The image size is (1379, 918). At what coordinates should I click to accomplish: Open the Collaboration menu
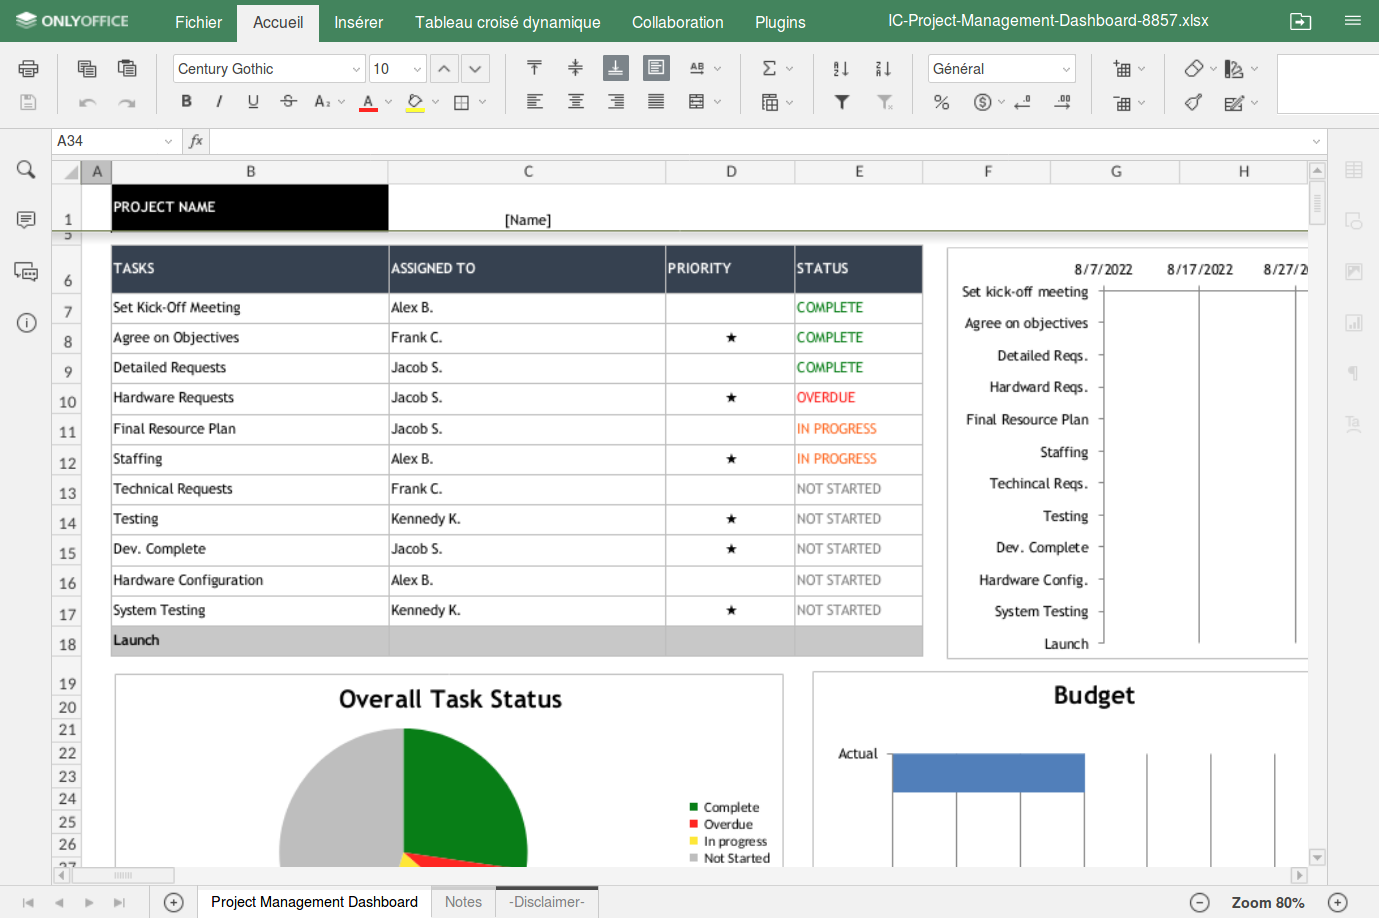tap(677, 22)
